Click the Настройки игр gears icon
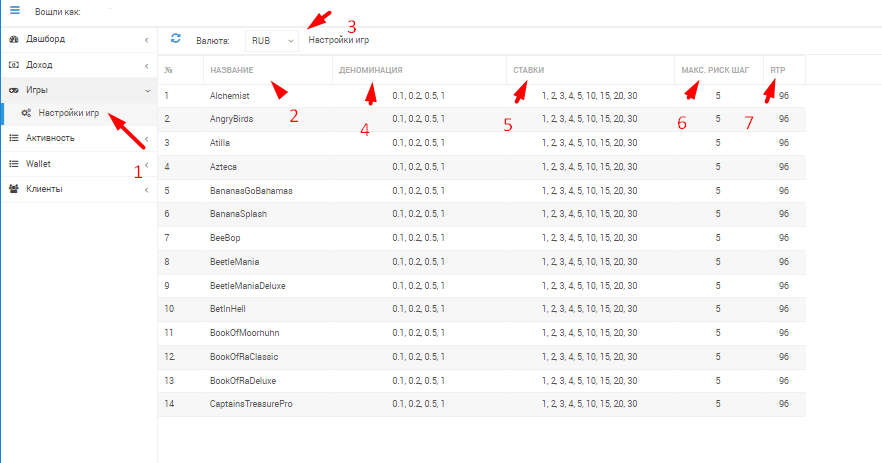This screenshot has height=463, width=882. (26, 113)
